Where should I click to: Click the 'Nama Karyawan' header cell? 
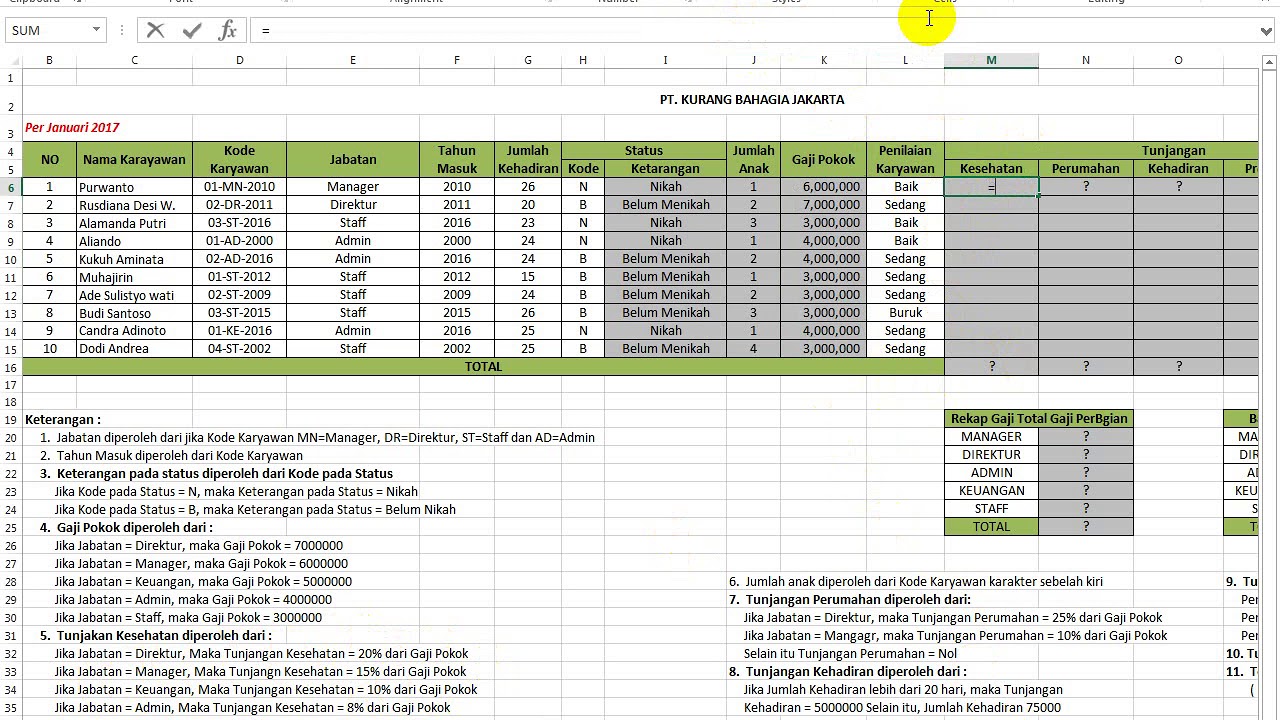point(134,160)
